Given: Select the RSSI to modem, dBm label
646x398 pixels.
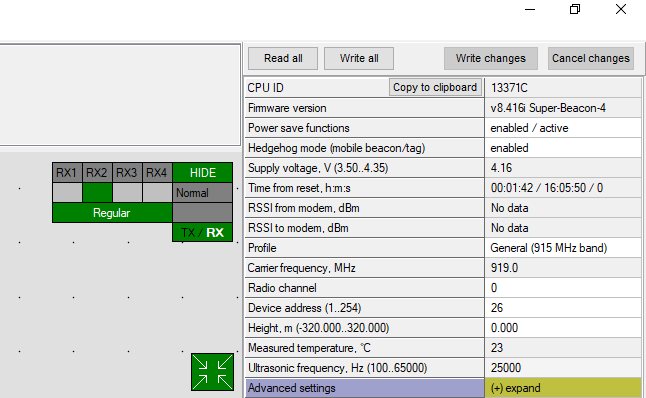Looking at the screenshot, I should tap(298, 228).
